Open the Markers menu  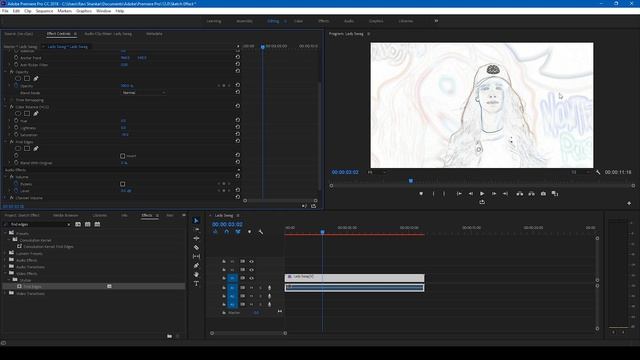[64, 11]
